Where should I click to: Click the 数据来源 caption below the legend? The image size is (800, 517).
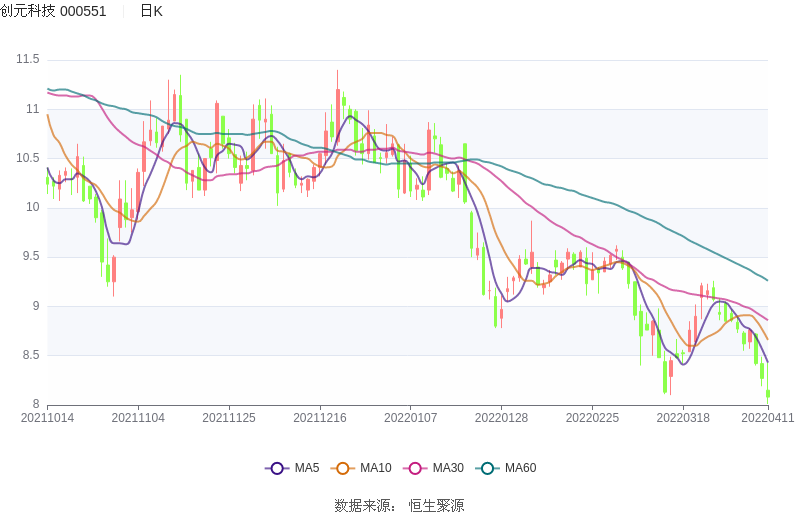[364, 505]
